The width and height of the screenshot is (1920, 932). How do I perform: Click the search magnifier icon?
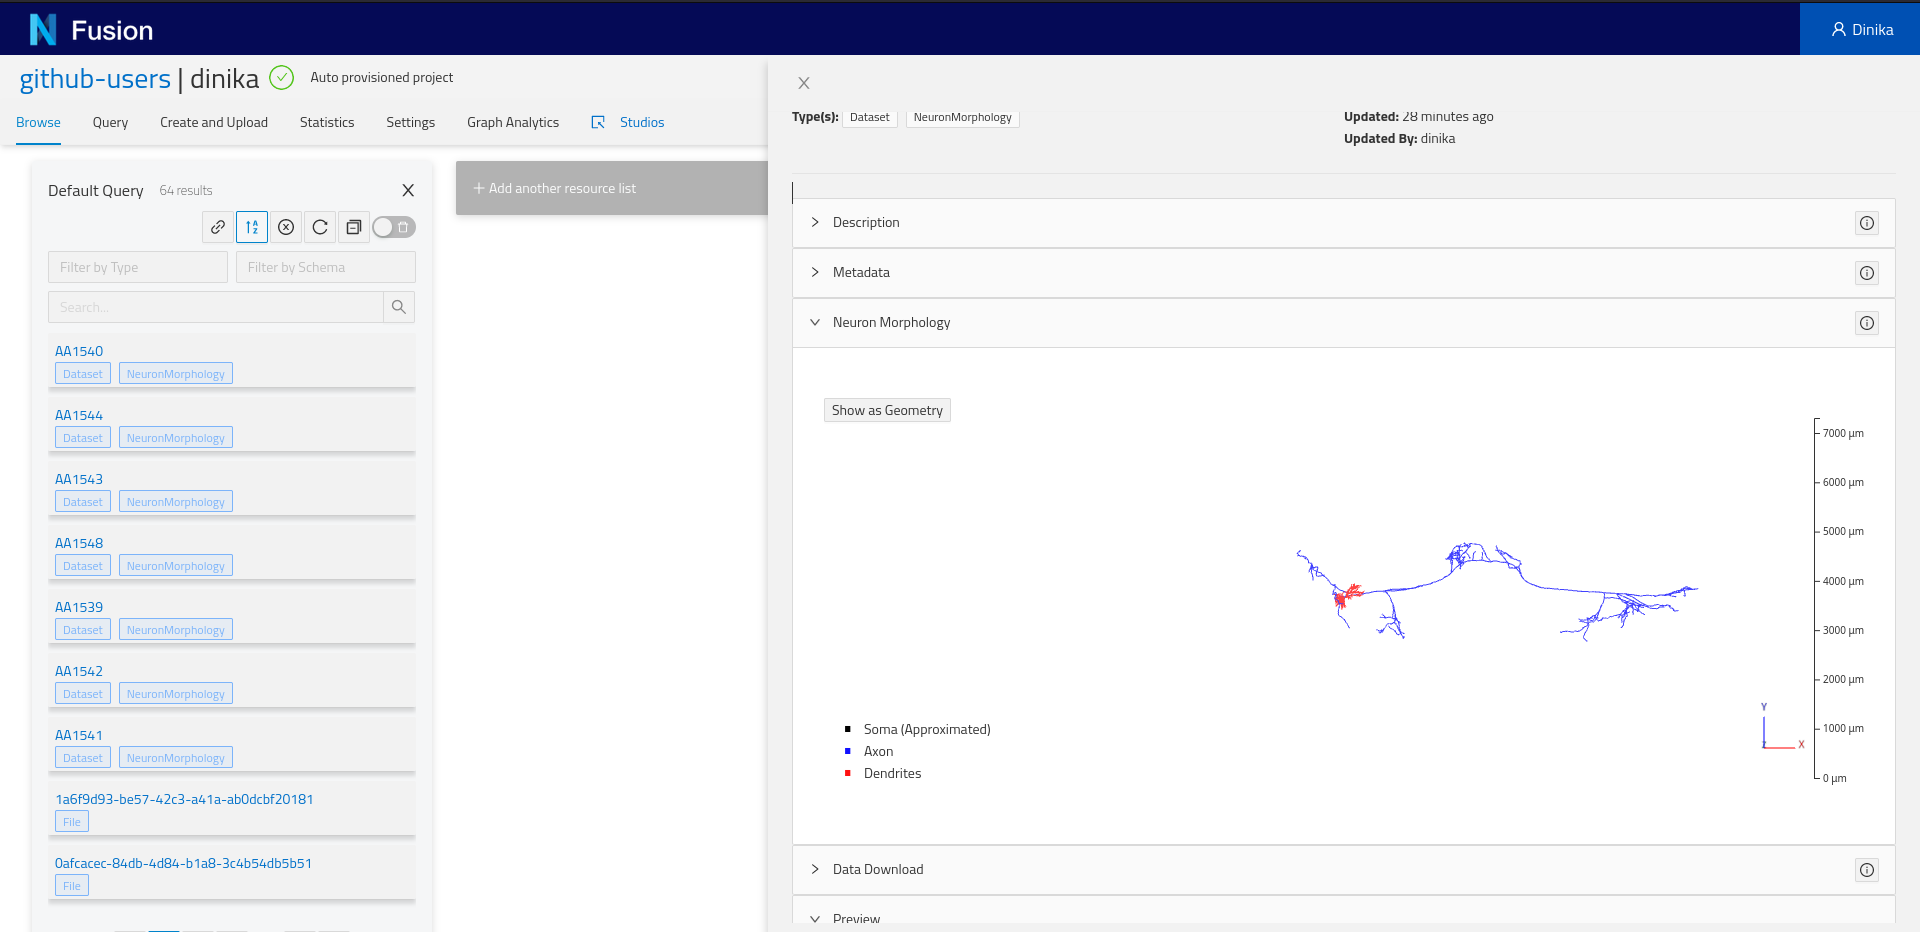pos(399,307)
